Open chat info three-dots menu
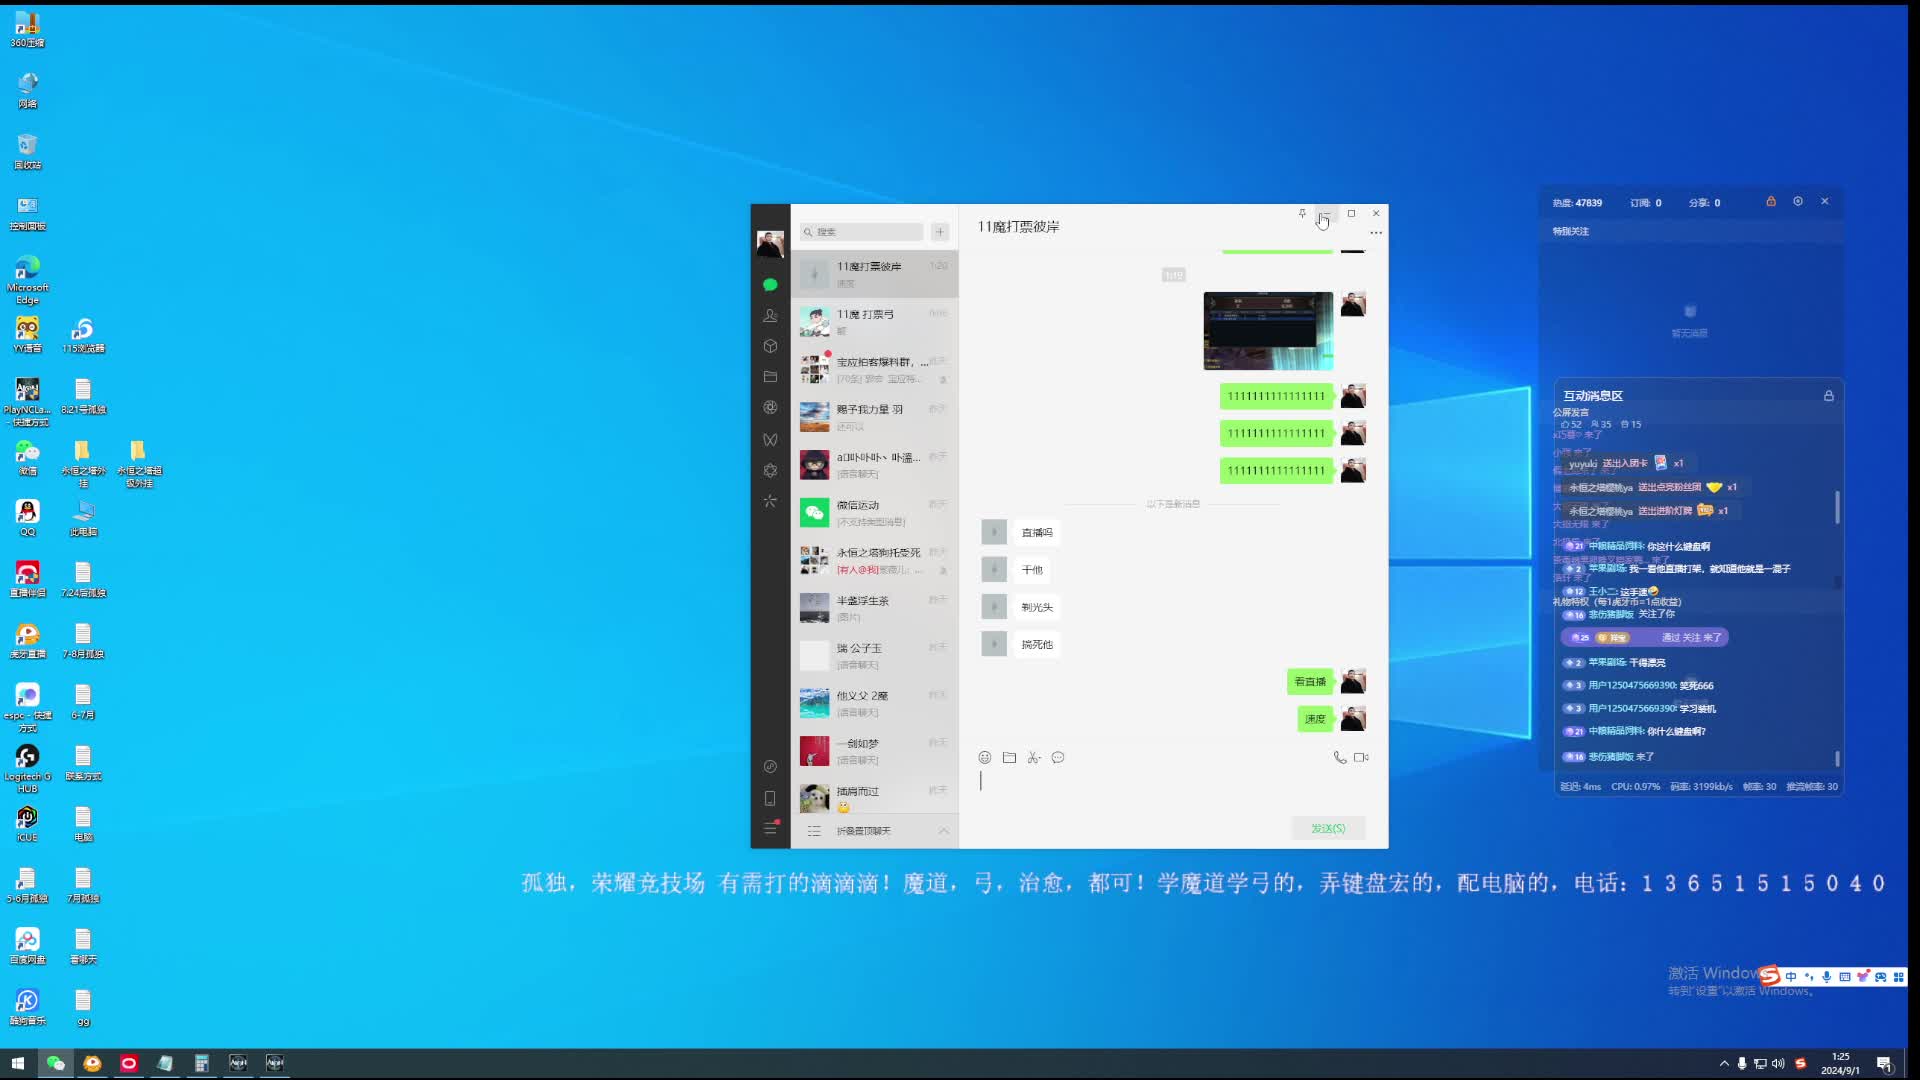This screenshot has width=1920, height=1080. [x=1376, y=233]
